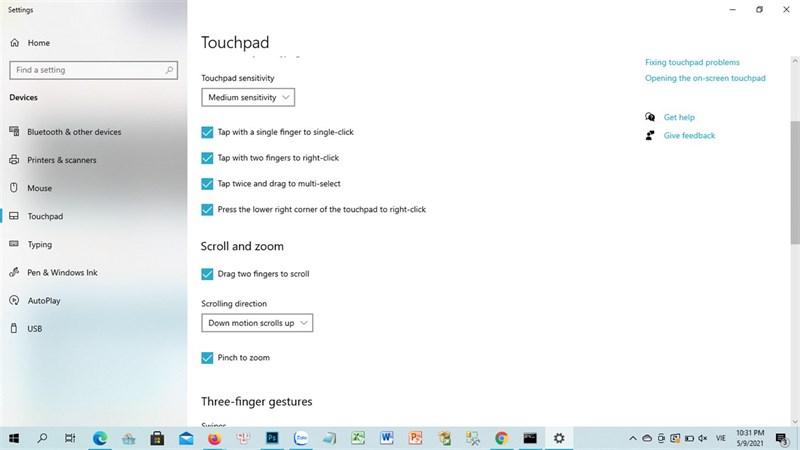The width and height of the screenshot is (800, 450).
Task: Click the Mouse icon in the sidebar
Action: (x=14, y=188)
